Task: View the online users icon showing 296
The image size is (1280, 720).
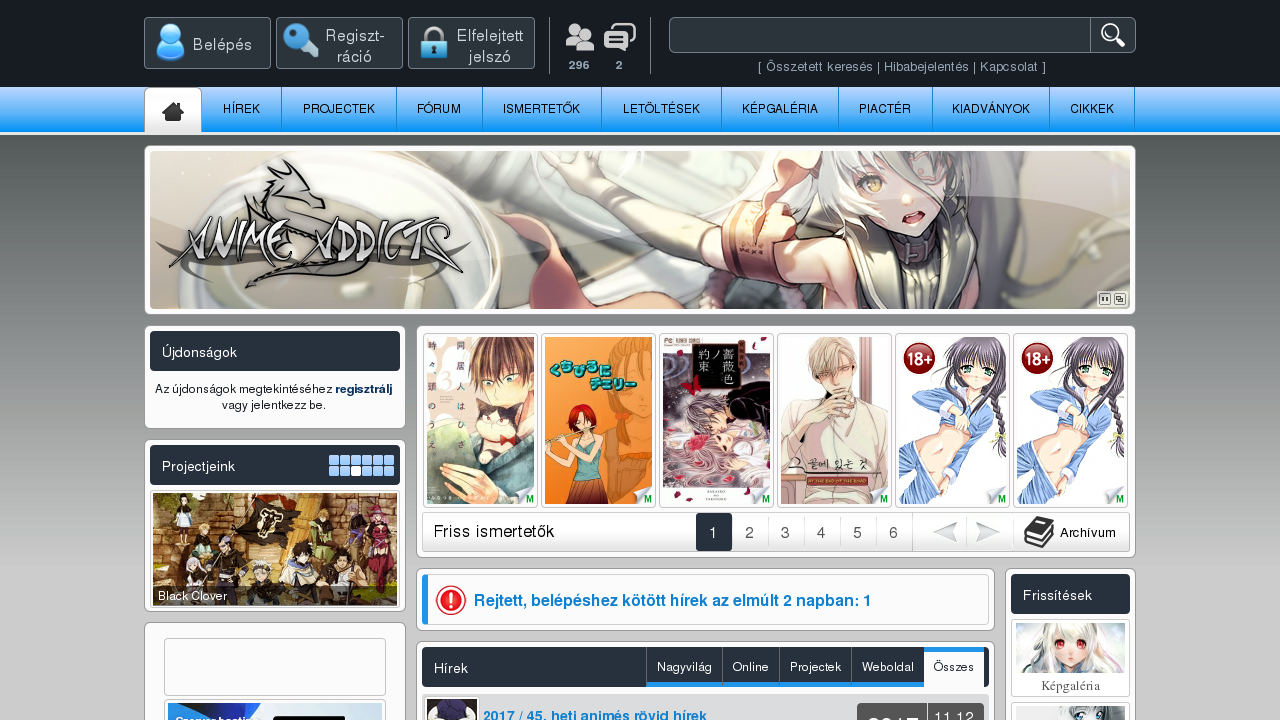Action: click(x=579, y=38)
